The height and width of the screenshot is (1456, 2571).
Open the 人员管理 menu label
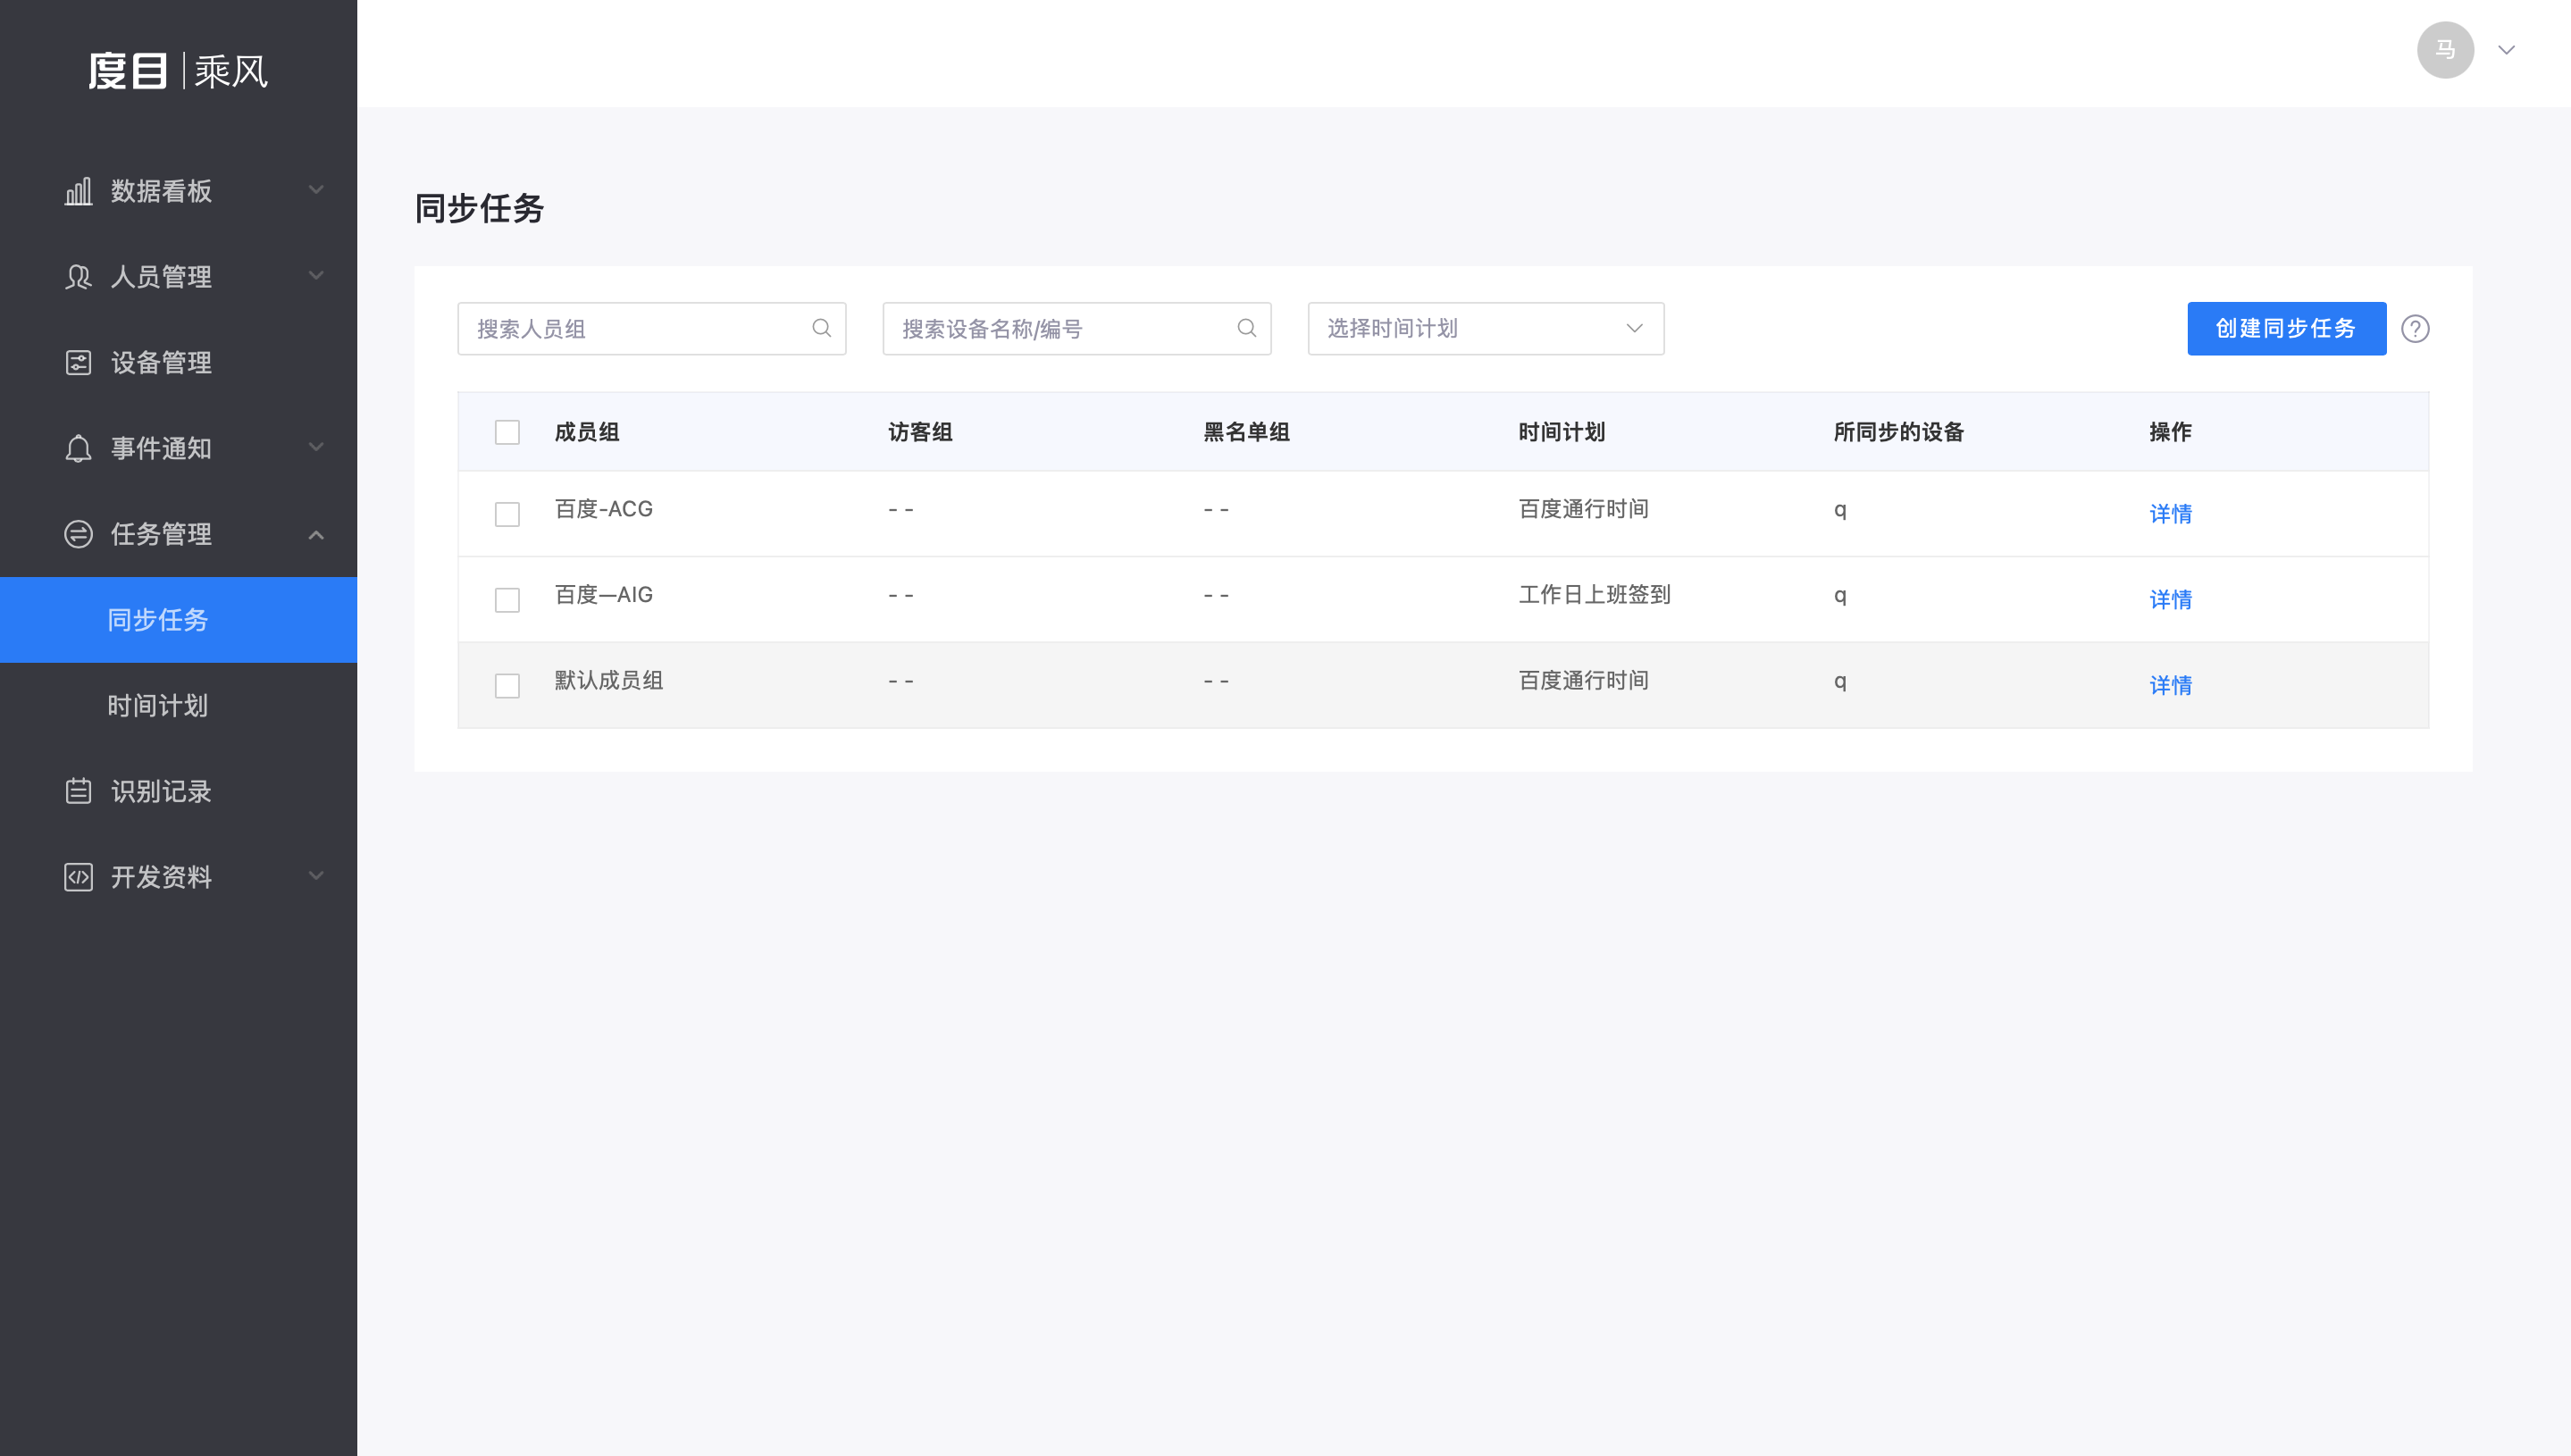(161, 277)
